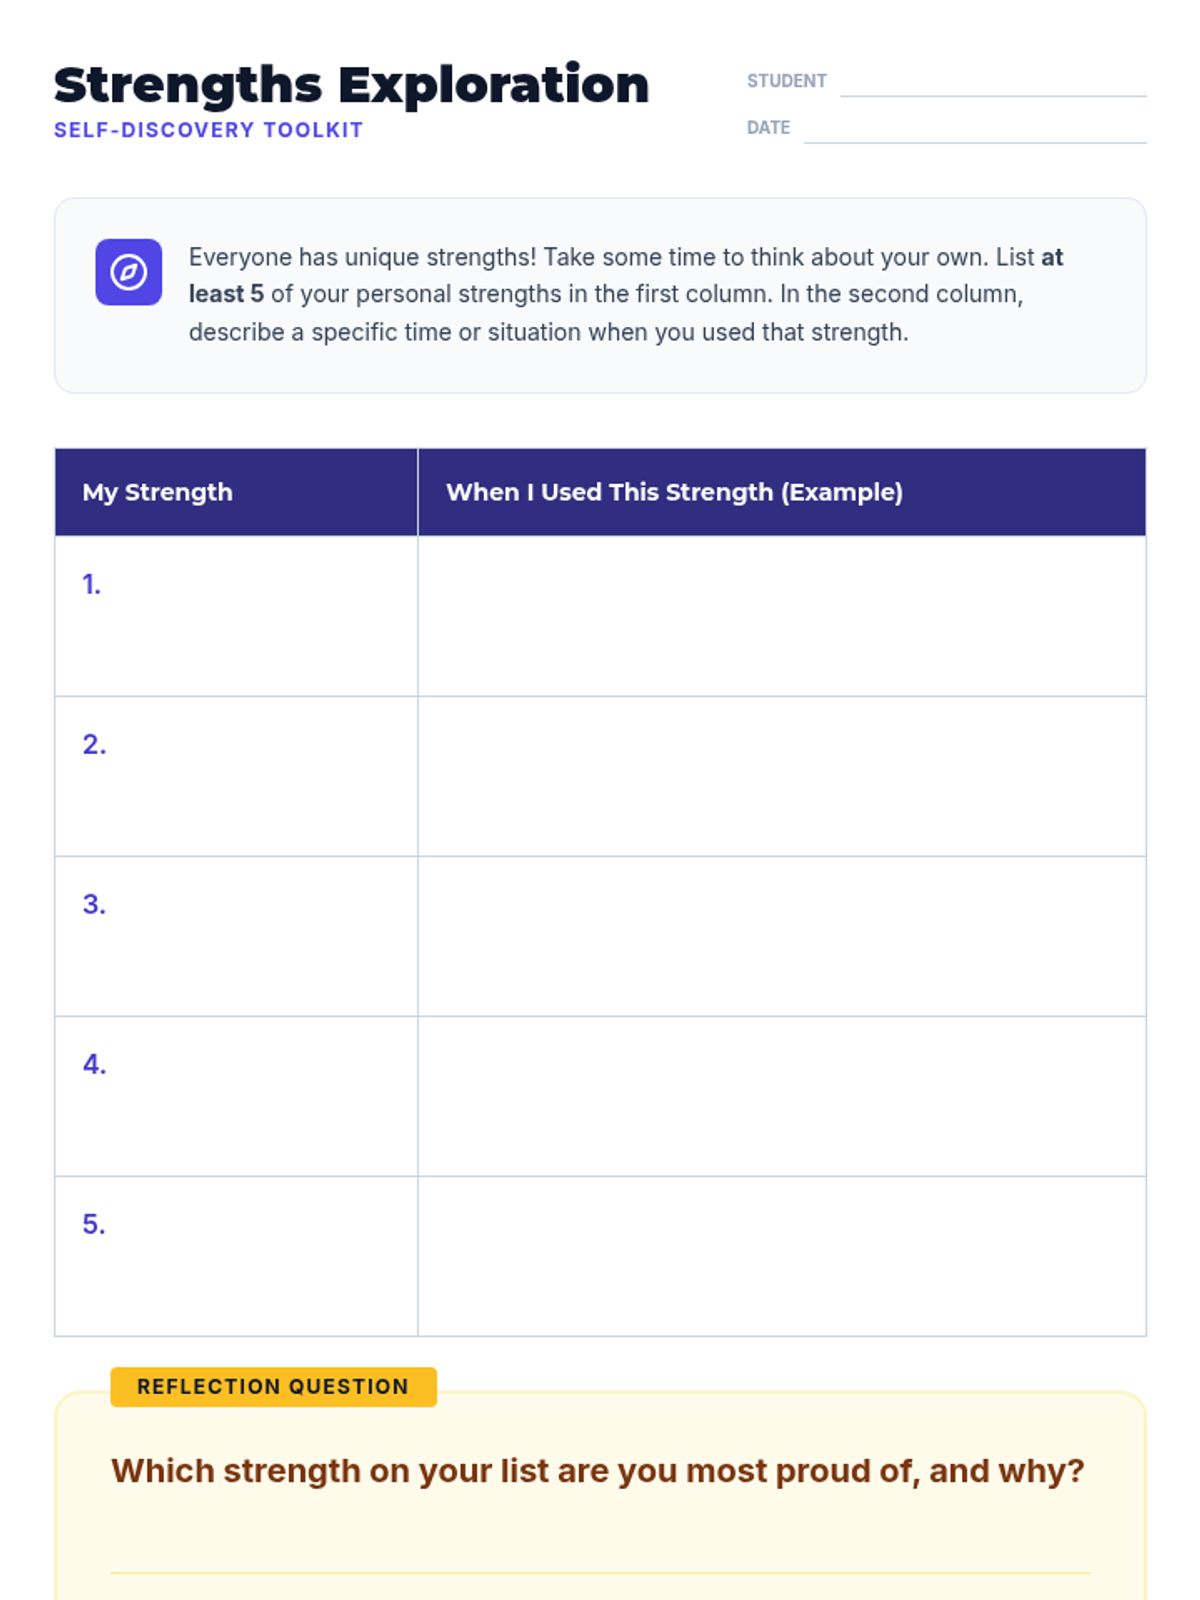Viewport: 1200px width, 1600px height.
Task: Click the My Strength column header
Action: coord(236,492)
